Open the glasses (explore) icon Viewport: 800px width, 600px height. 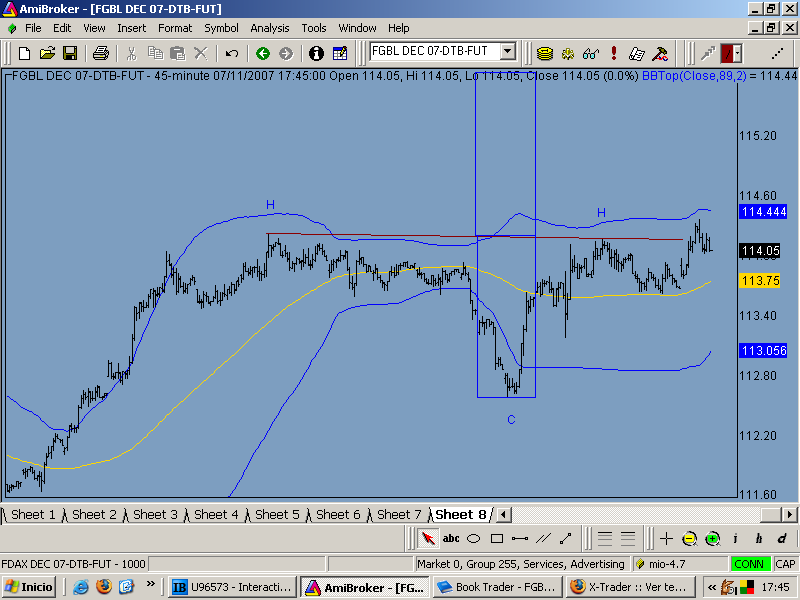[x=590, y=53]
